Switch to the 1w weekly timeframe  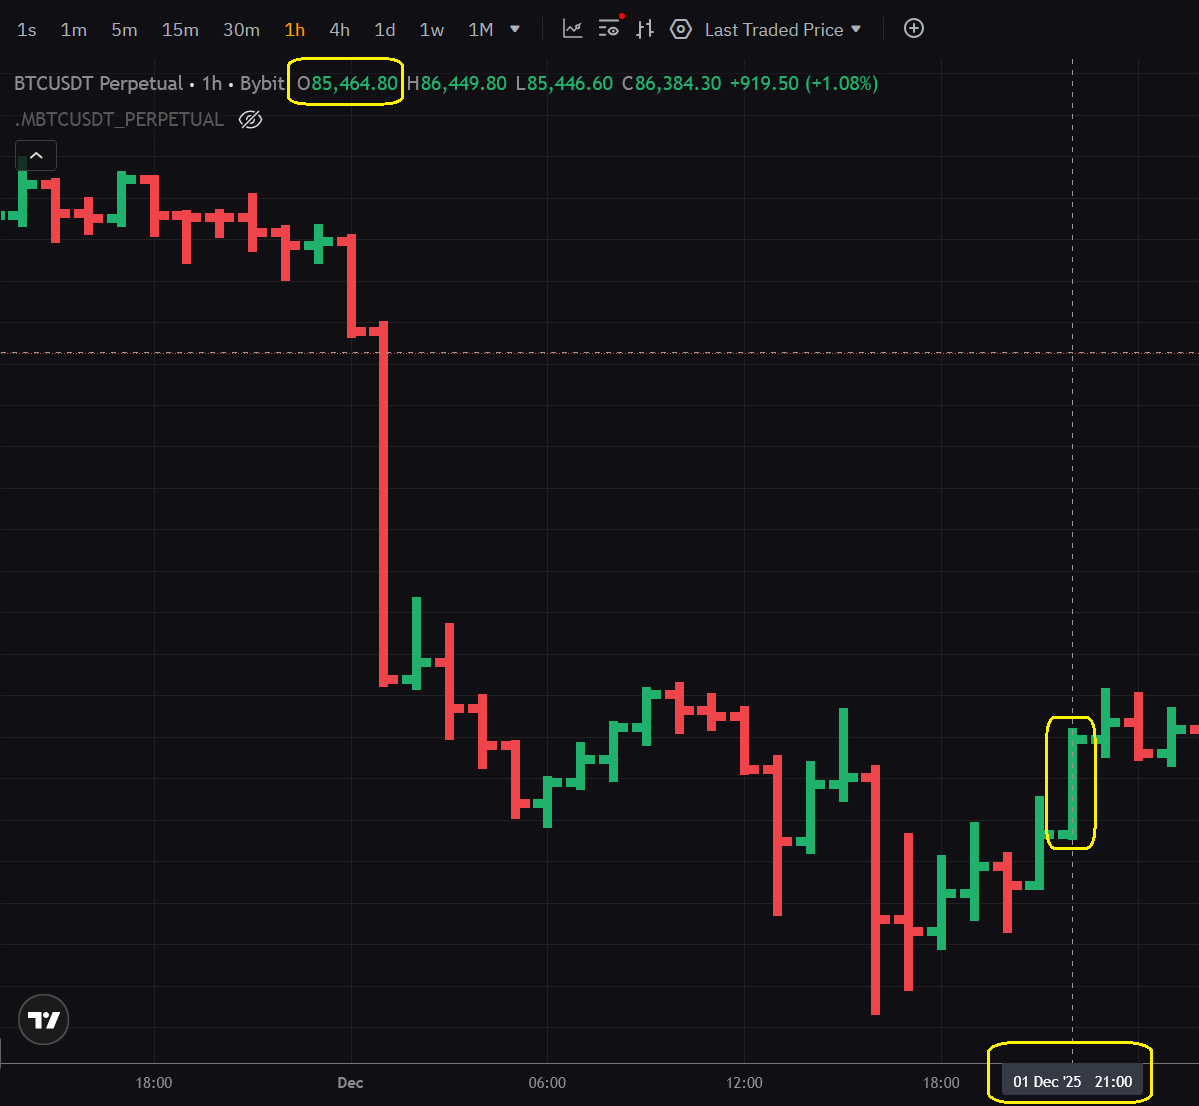[x=431, y=30]
